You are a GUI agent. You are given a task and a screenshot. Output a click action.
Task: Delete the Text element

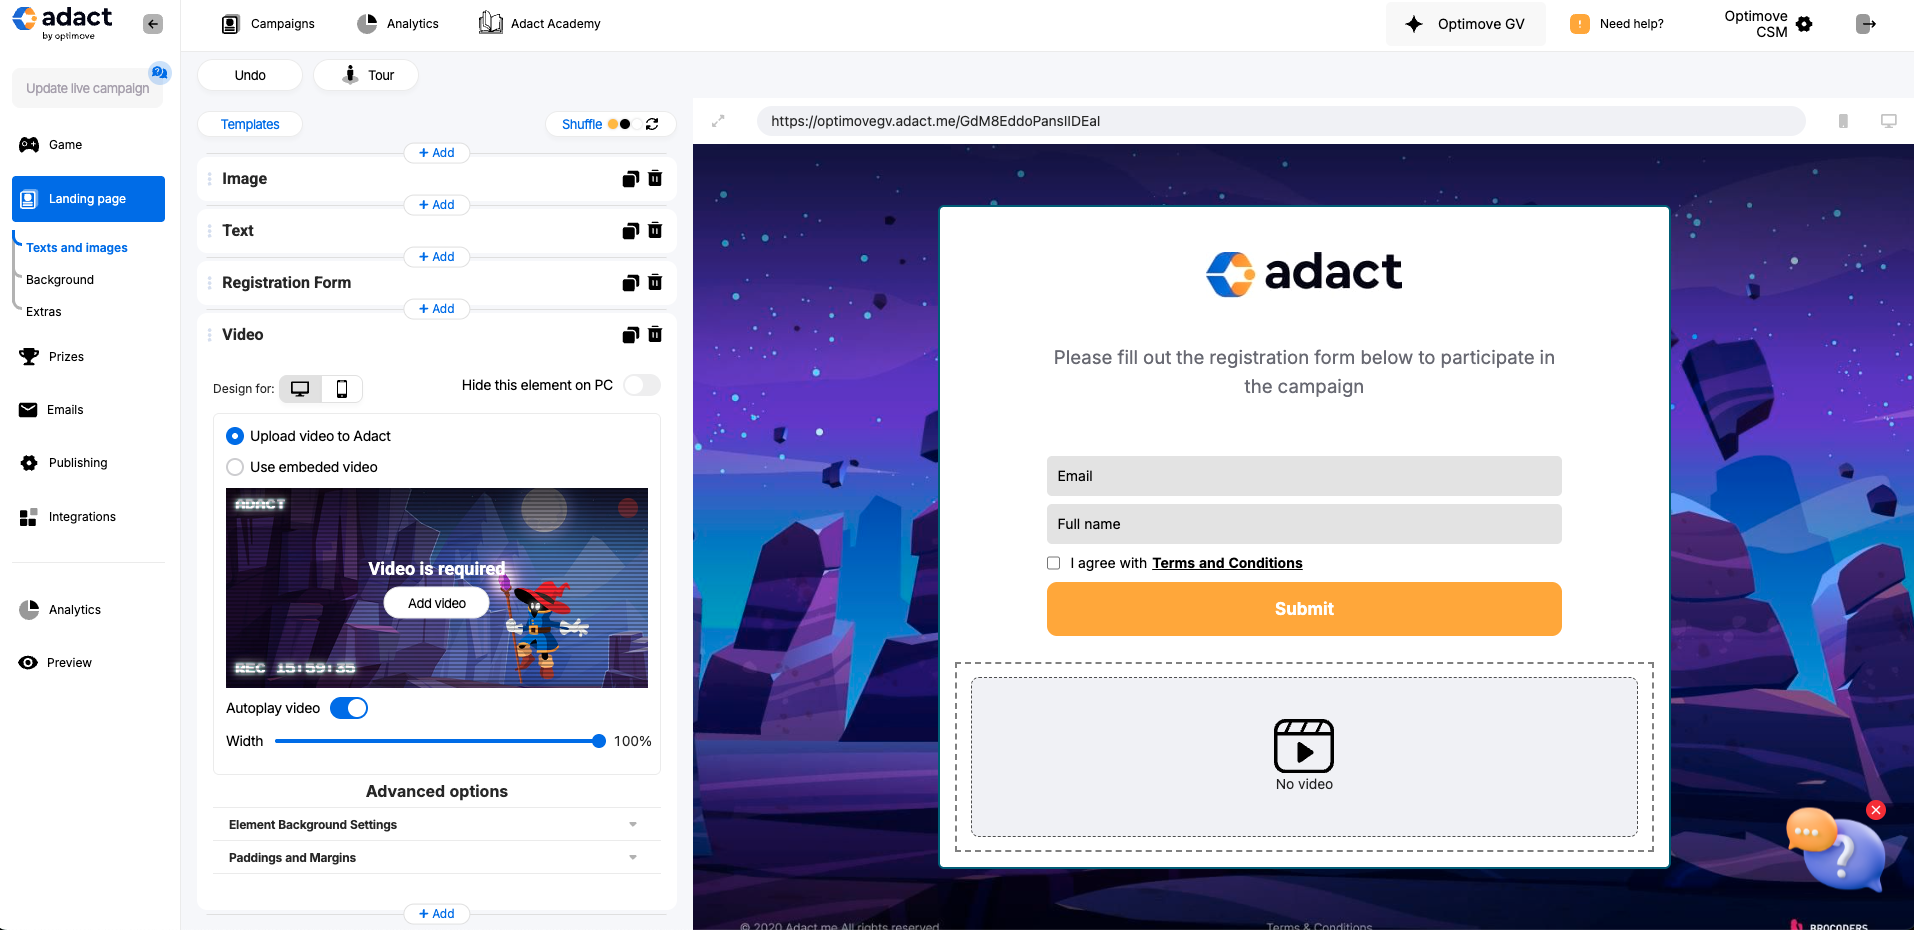[x=655, y=230]
